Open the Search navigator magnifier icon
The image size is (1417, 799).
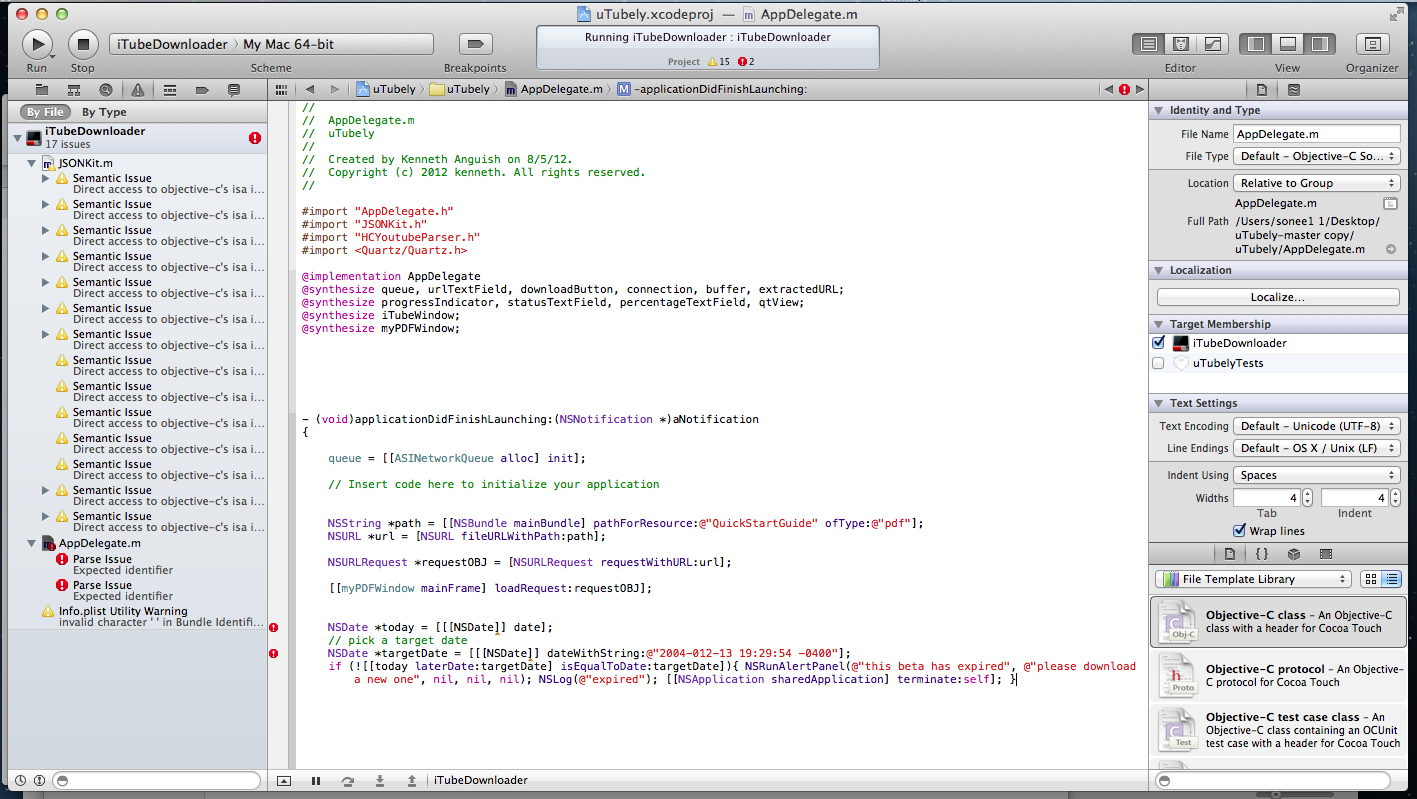pos(105,89)
